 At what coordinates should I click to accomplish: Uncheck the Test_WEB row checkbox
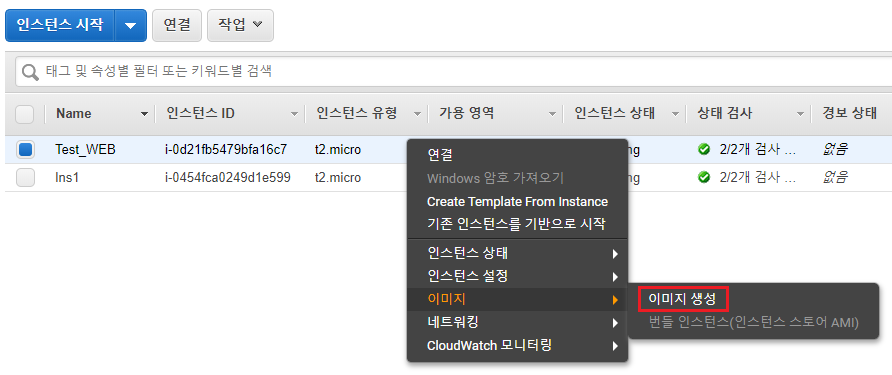(25, 150)
